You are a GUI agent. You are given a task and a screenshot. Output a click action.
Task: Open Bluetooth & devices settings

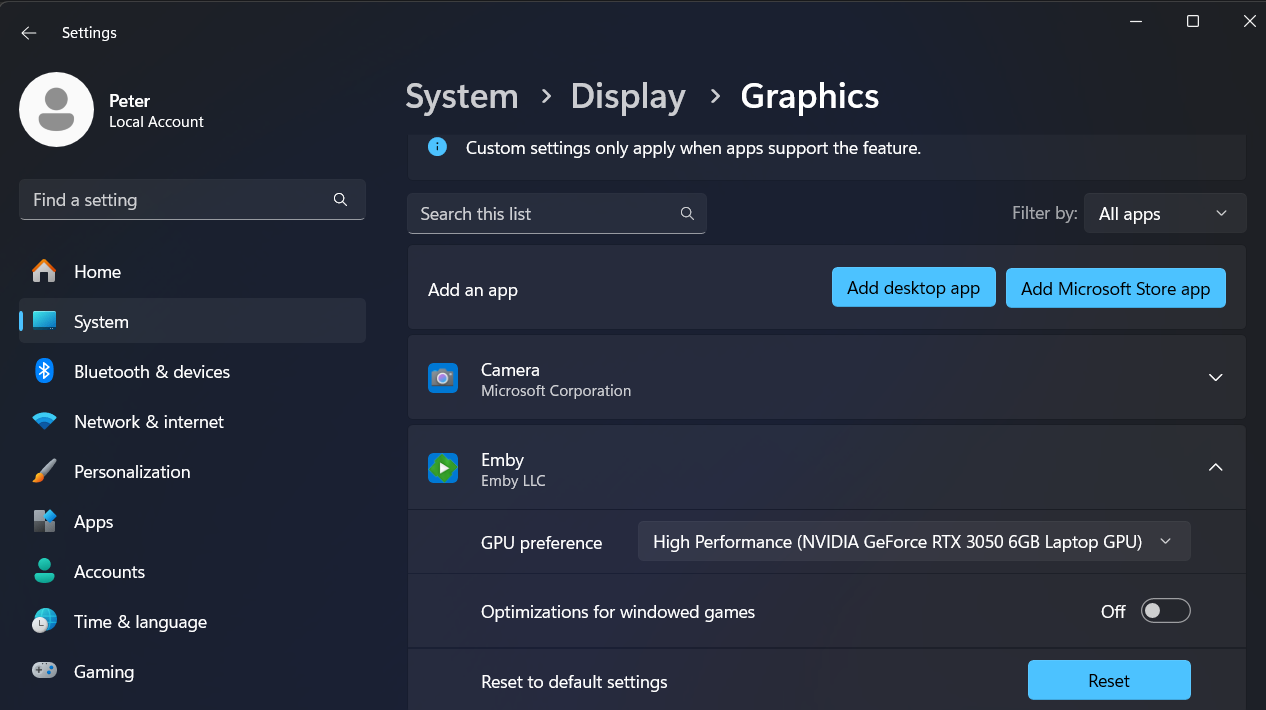pos(151,372)
